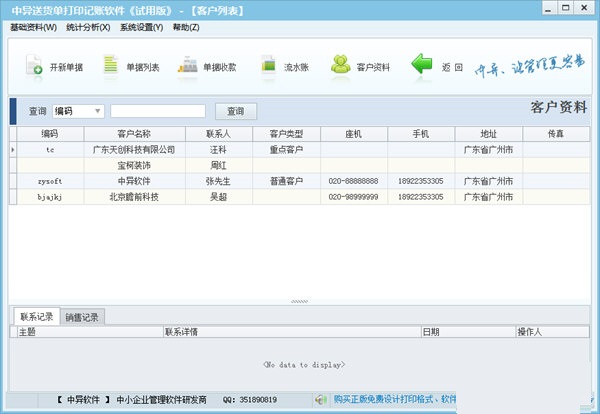Open the 系统设置(Y) menu
Viewport: 600px width, 414px height.
[x=141, y=27]
